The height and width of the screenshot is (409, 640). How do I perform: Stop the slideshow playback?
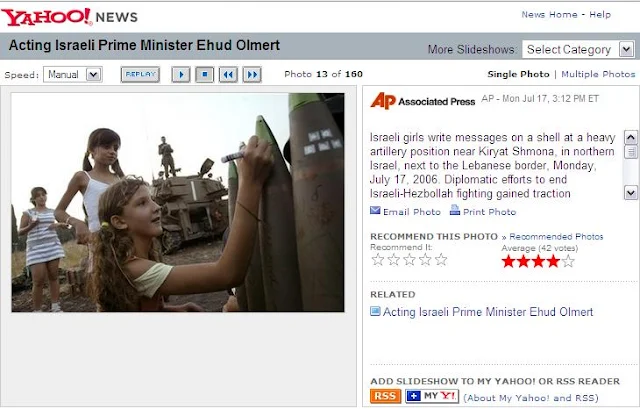[x=204, y=75]
